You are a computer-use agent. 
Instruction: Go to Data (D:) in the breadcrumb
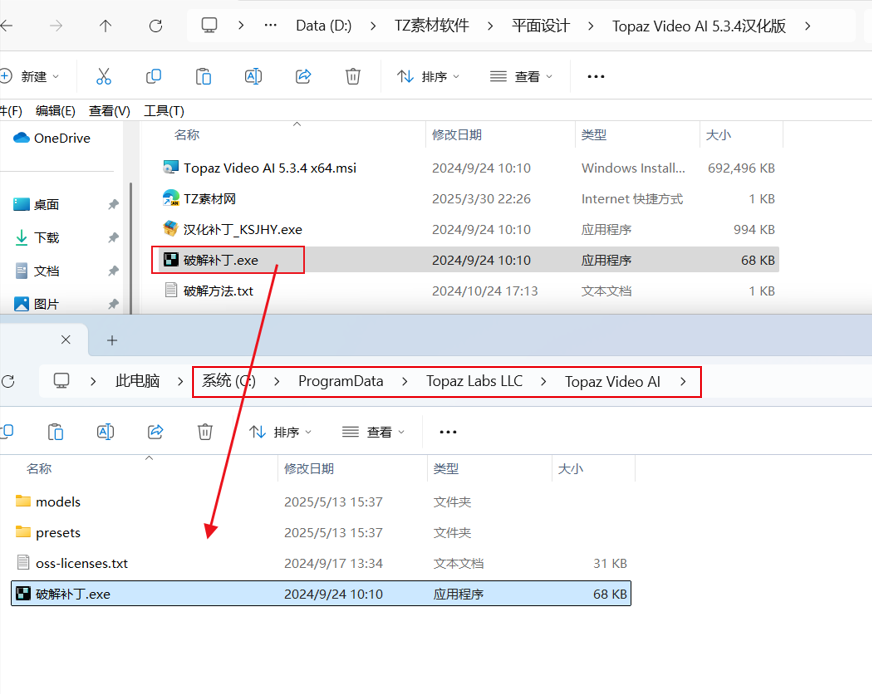[324, 26]
